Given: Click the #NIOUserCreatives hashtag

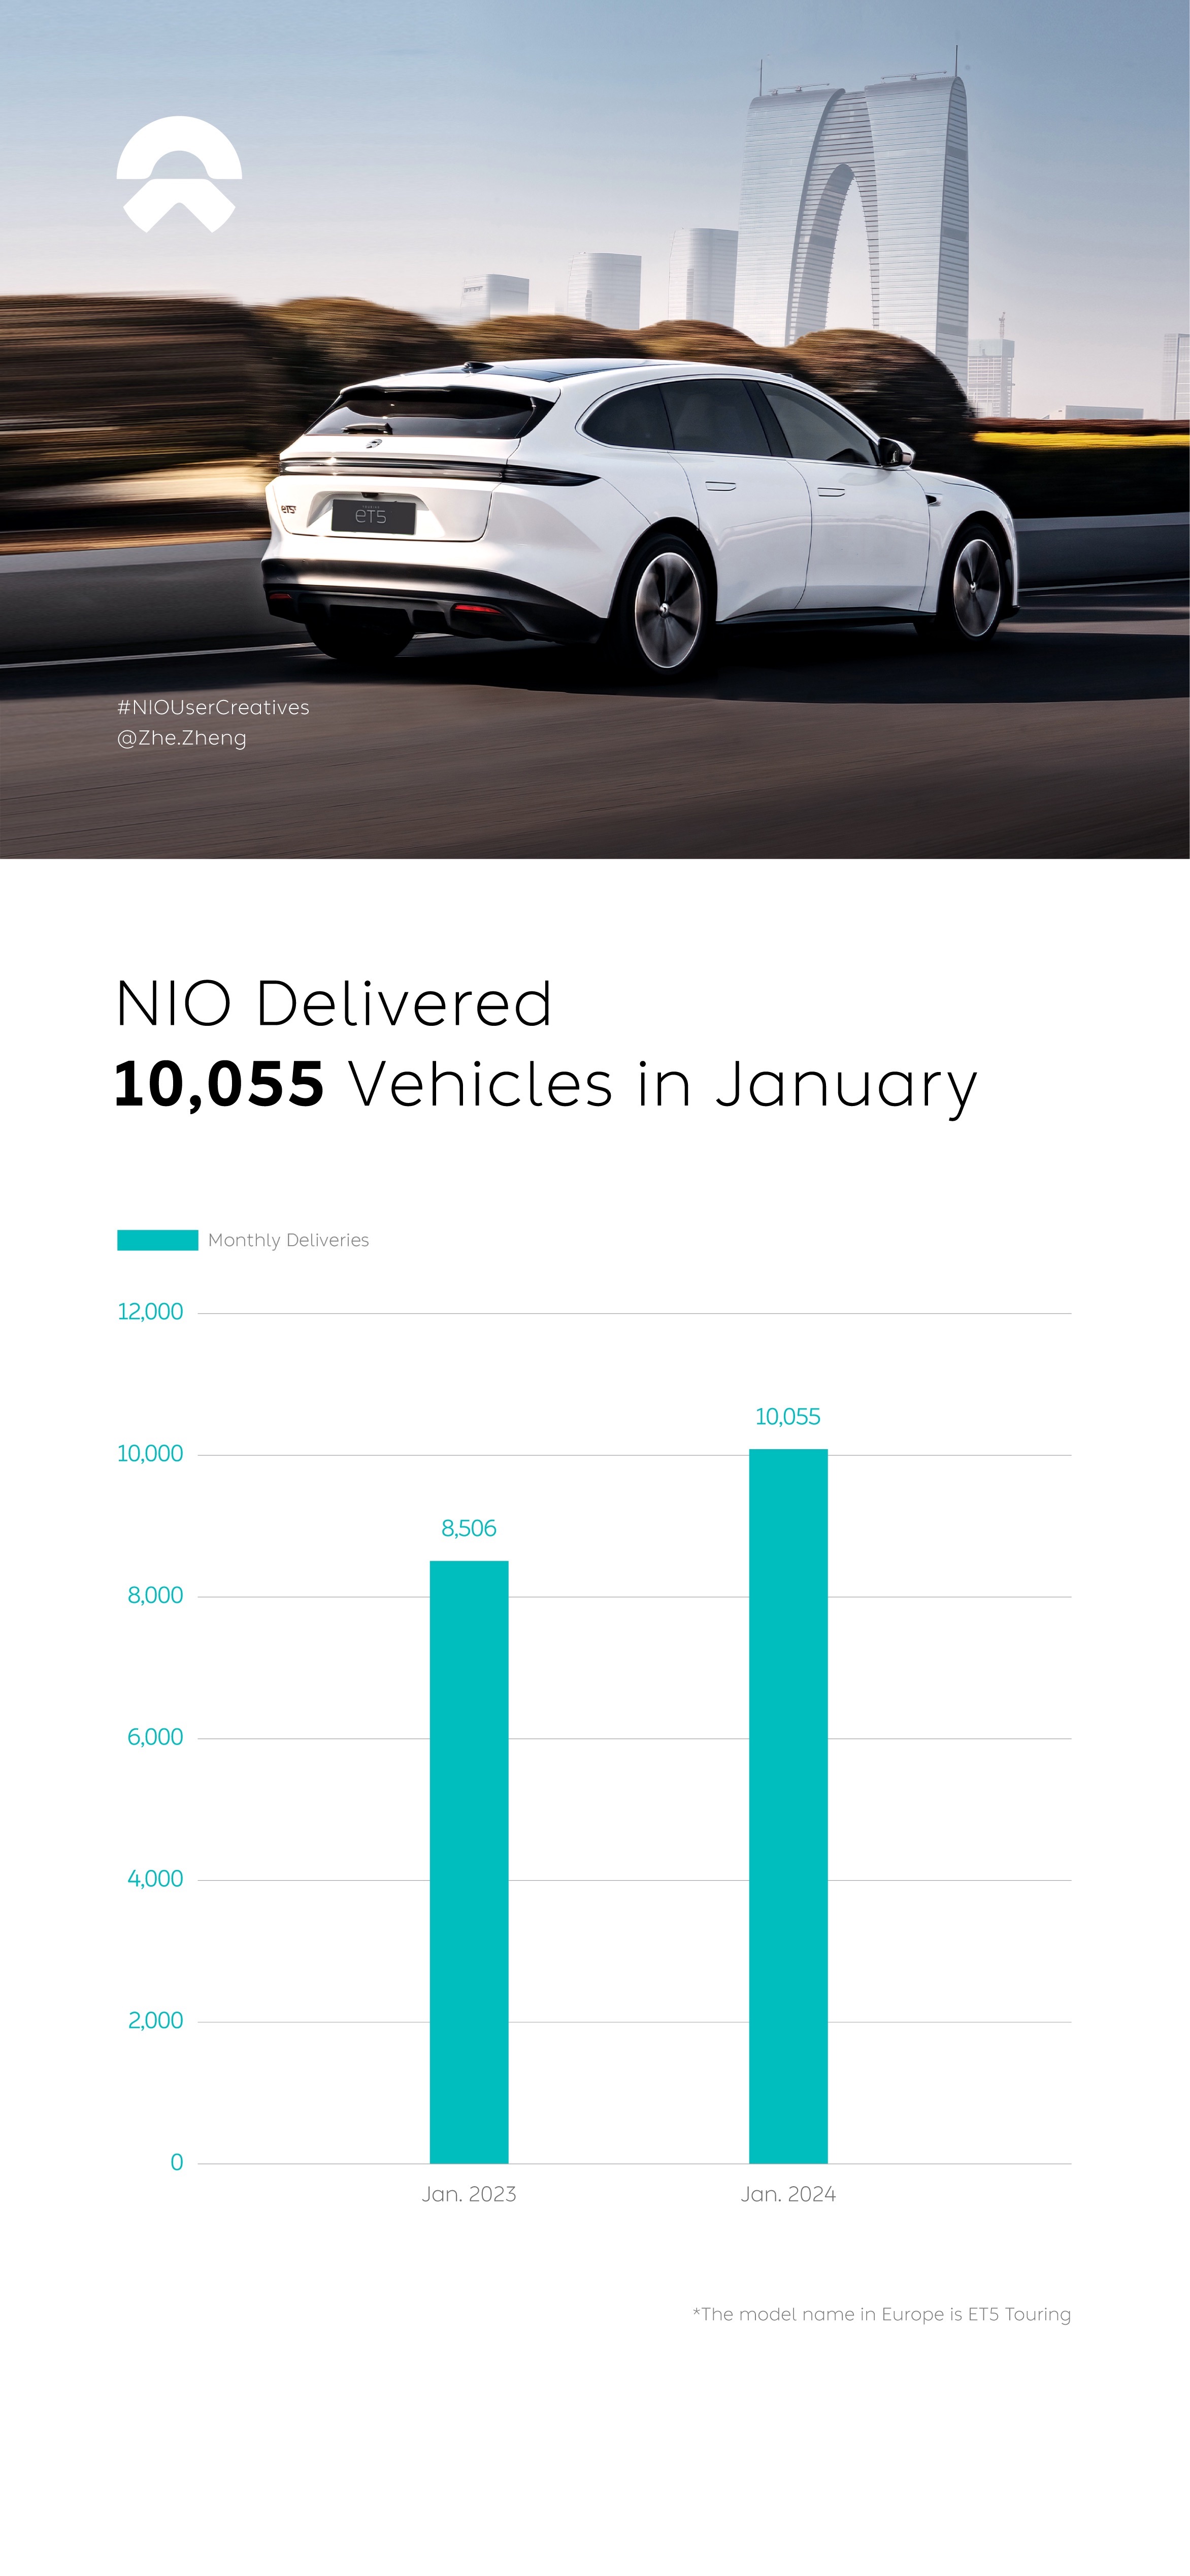Looking at the screenshot, I should click(x=213, y=707).
